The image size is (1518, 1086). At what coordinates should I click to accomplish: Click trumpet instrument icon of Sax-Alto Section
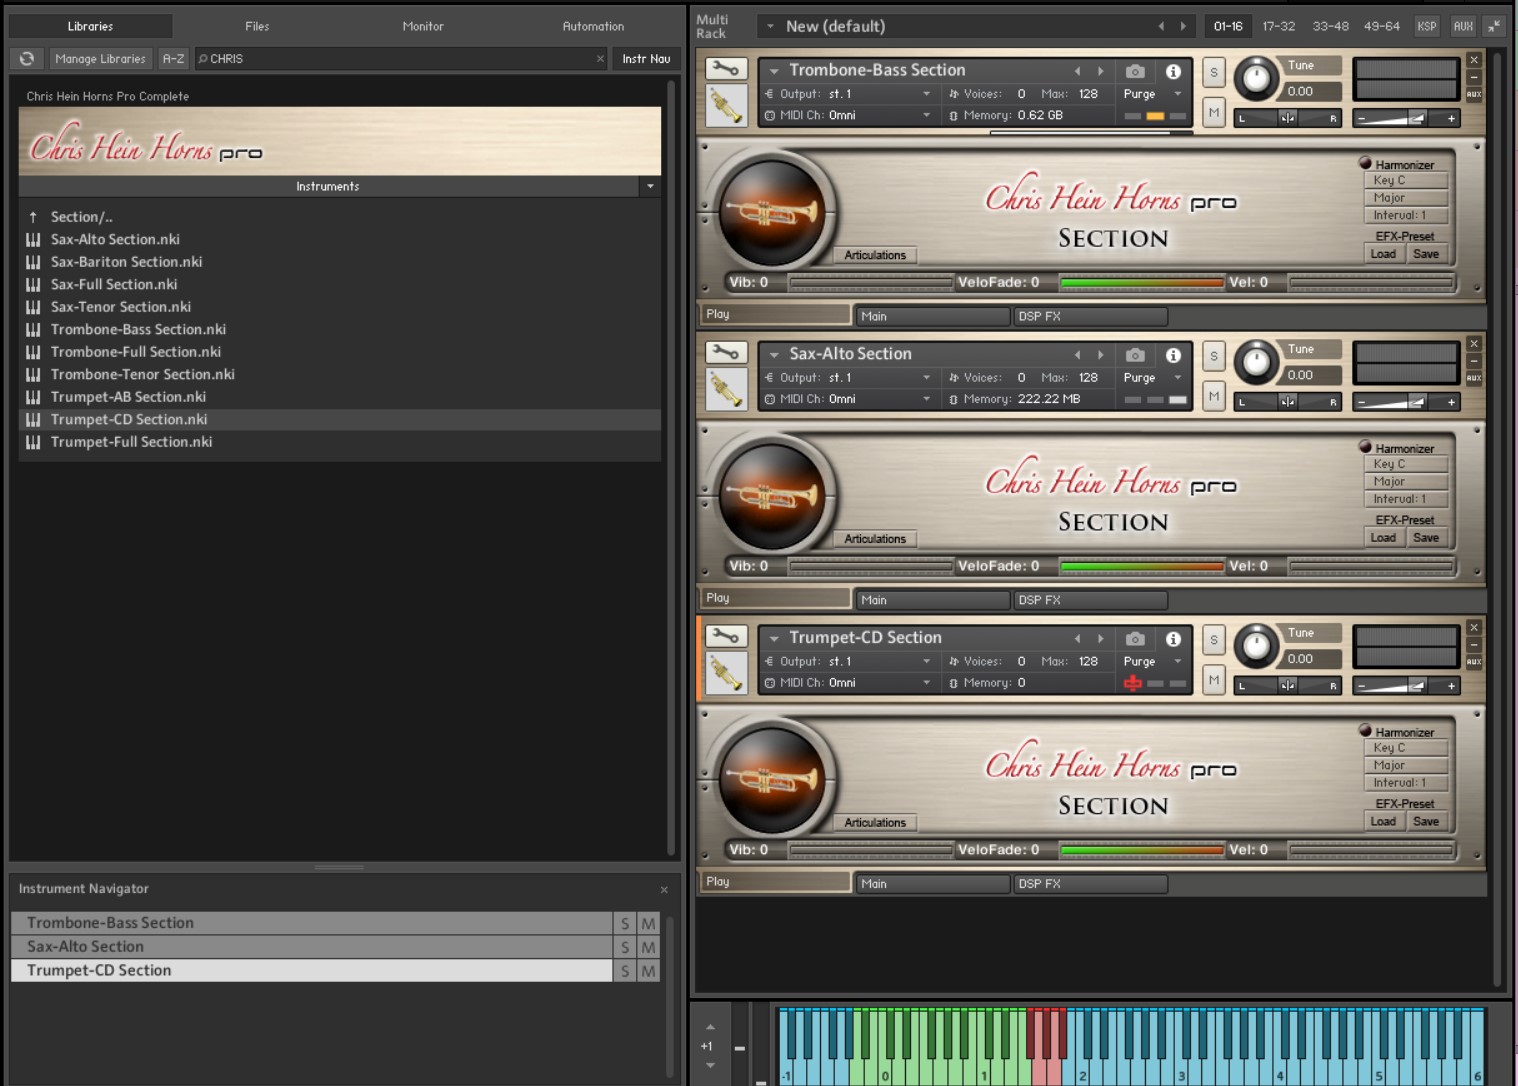coord(726,390)
